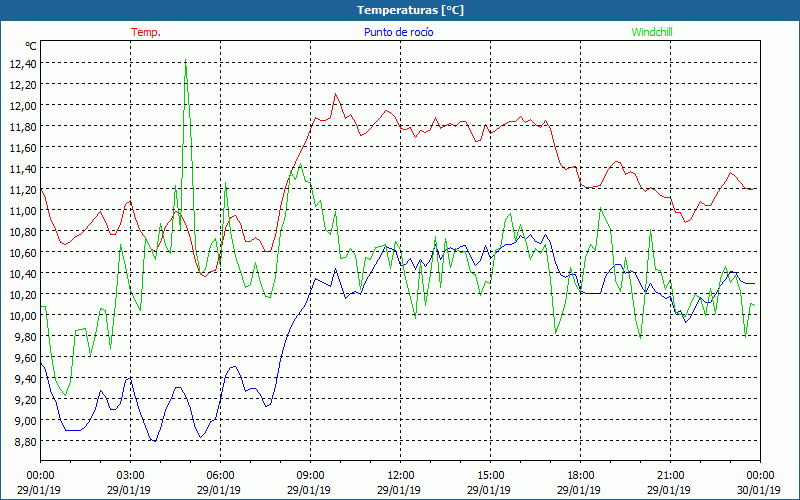Click the 30/01/19 date label
800x500 pixels.
point(758,490)
